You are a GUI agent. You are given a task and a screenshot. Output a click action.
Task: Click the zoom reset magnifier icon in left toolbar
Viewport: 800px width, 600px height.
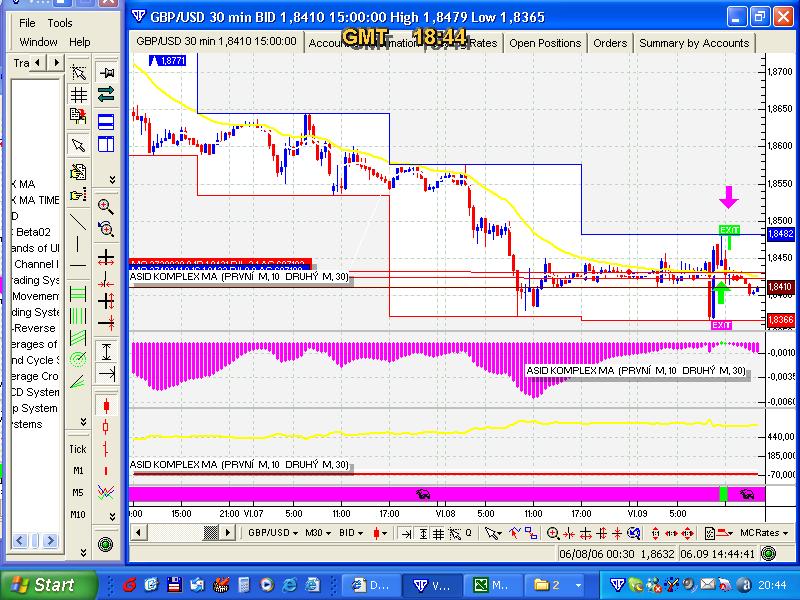[106, 228]
